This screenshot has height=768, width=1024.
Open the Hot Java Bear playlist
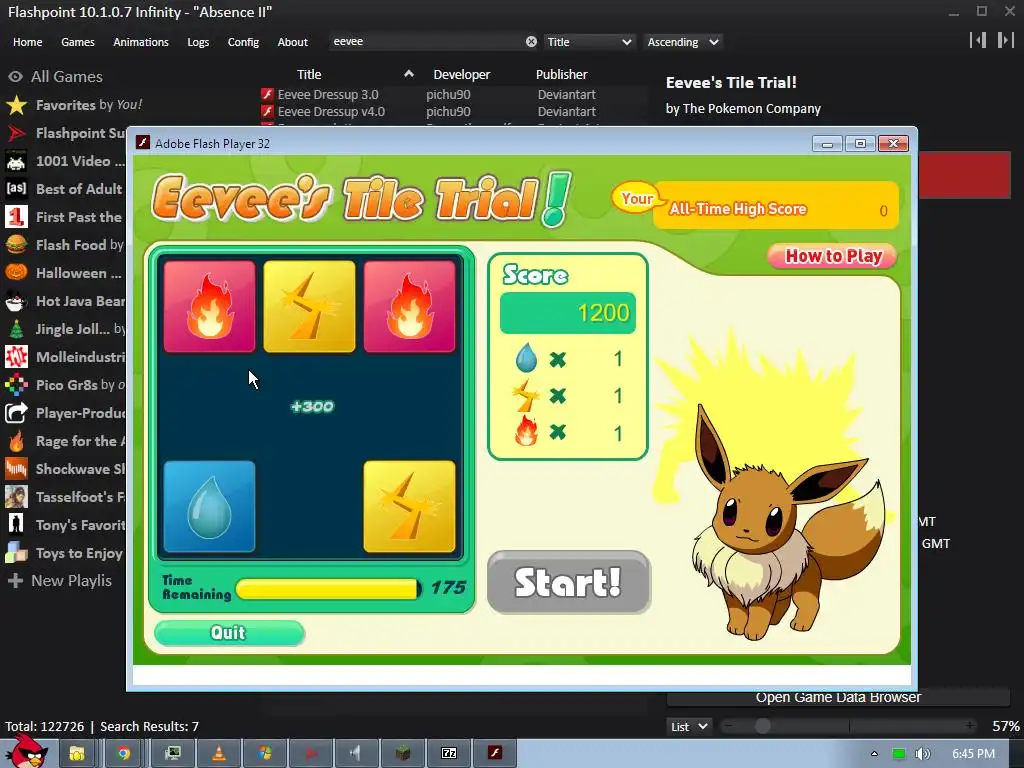(65, 301)
